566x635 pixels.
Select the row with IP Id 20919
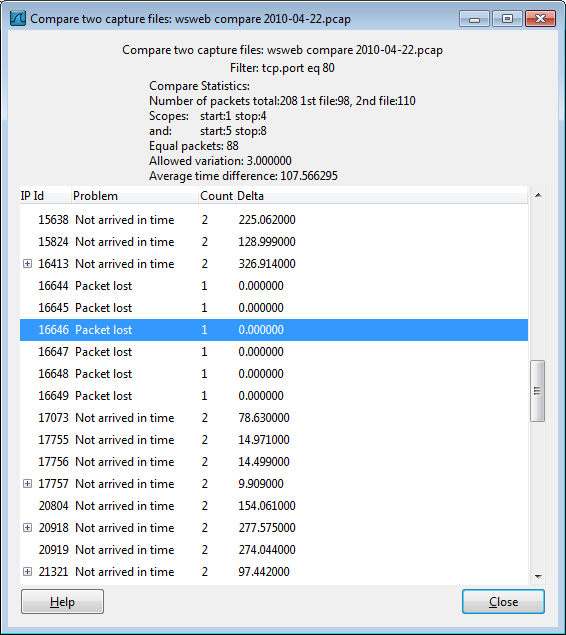tap(274, 550)
